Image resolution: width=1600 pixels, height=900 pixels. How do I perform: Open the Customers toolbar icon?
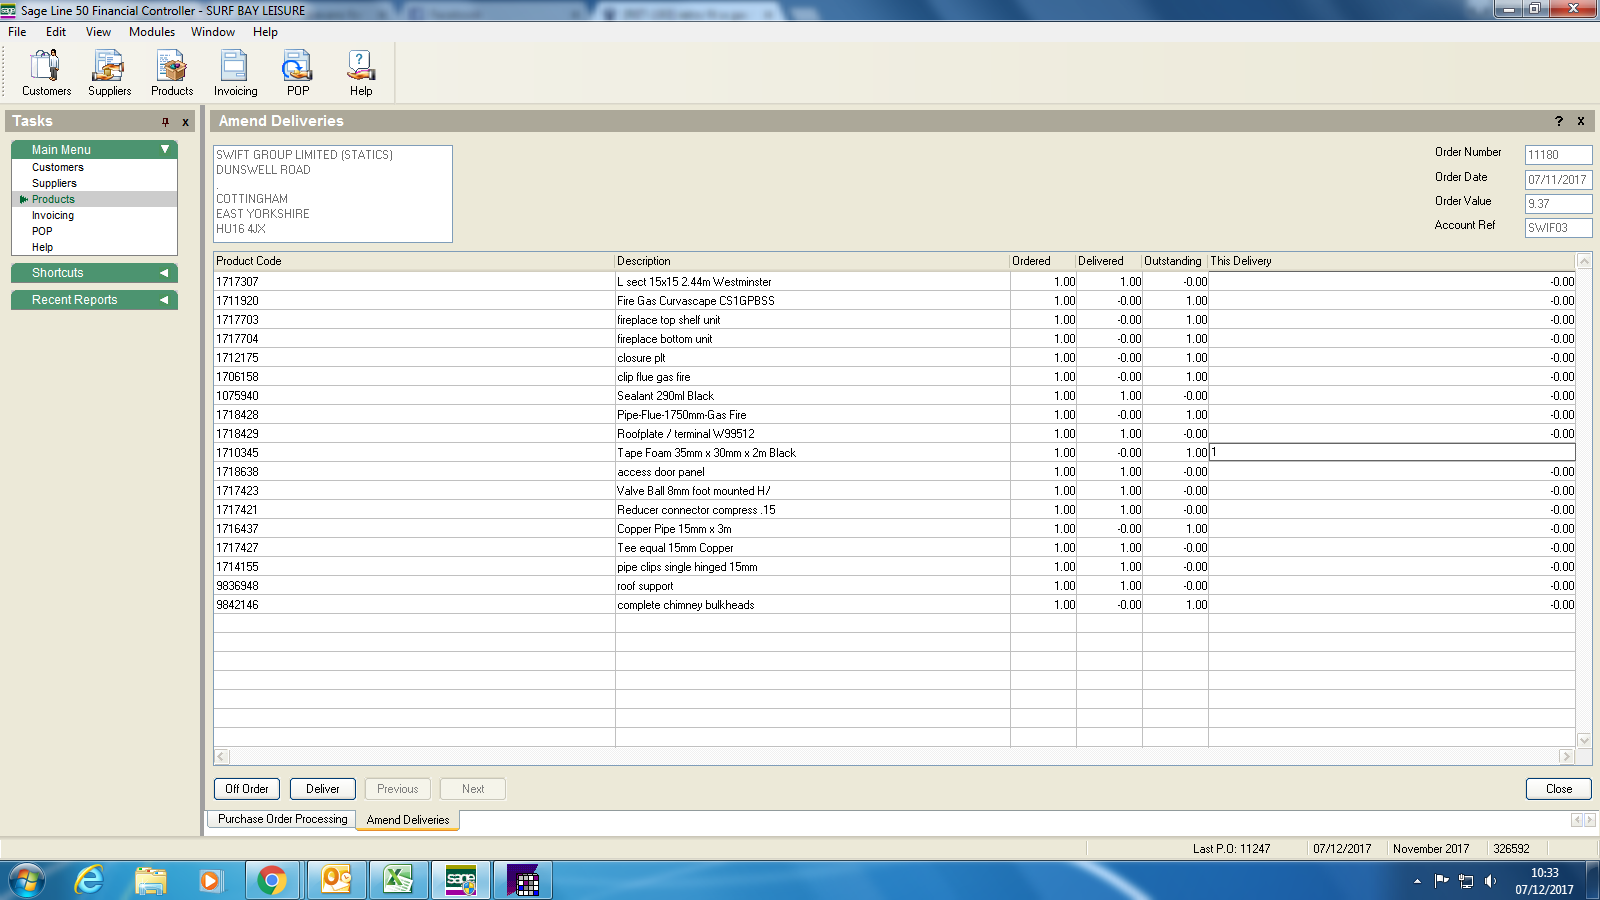pos(46,73)
